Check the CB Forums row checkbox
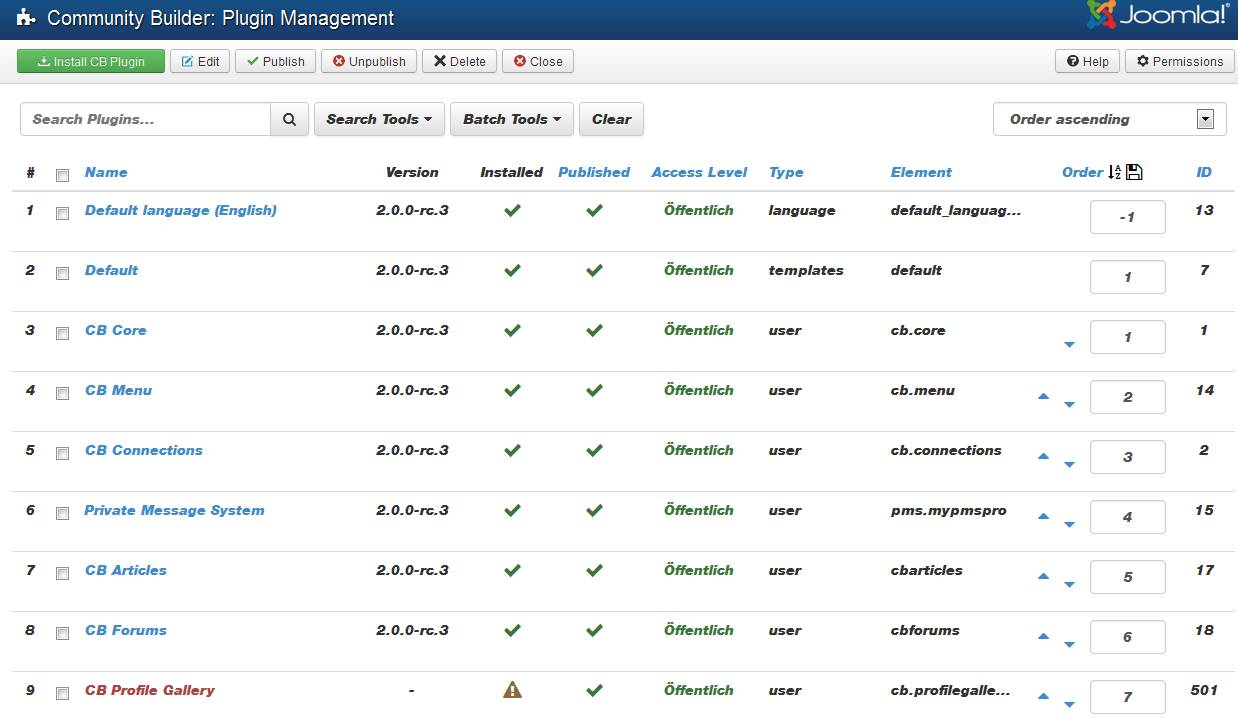This screenshot has height=721, width=1238. 62,633
